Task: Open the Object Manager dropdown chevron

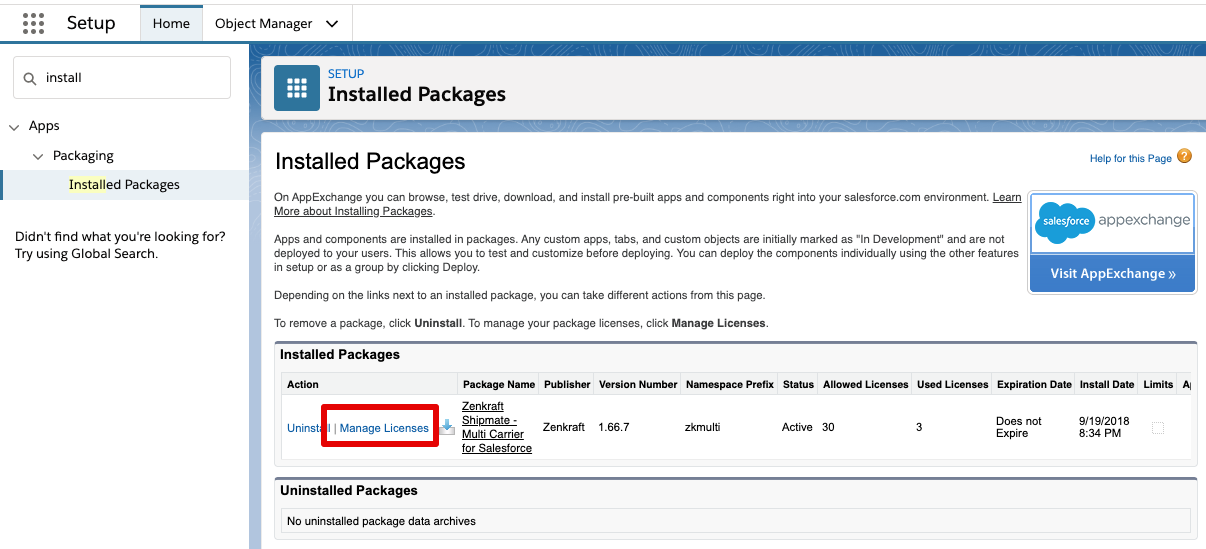Action: [332, 23]
